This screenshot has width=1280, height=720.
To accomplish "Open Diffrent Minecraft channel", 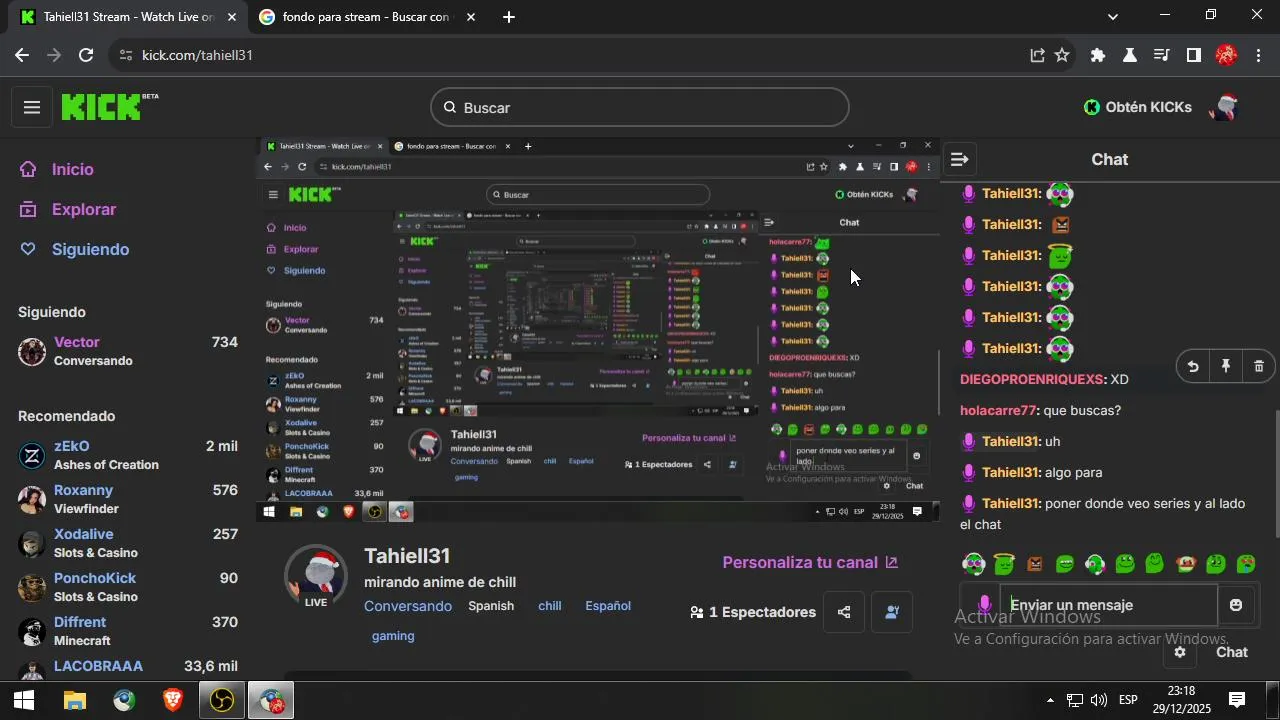I will coord(128,631).
